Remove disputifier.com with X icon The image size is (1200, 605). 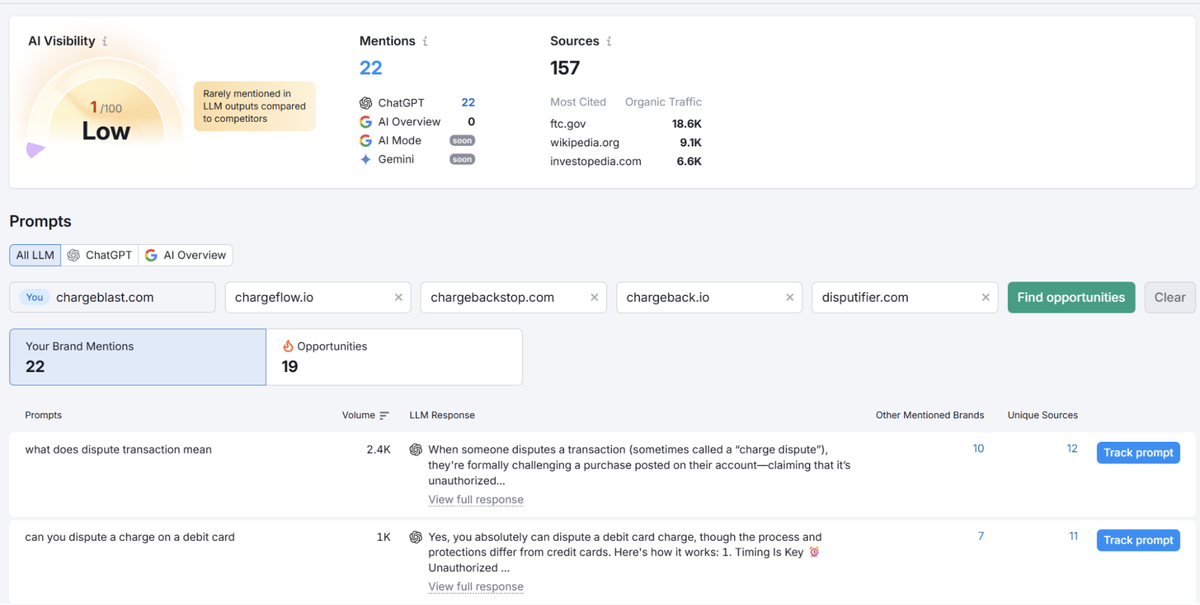tap(986, 298)
